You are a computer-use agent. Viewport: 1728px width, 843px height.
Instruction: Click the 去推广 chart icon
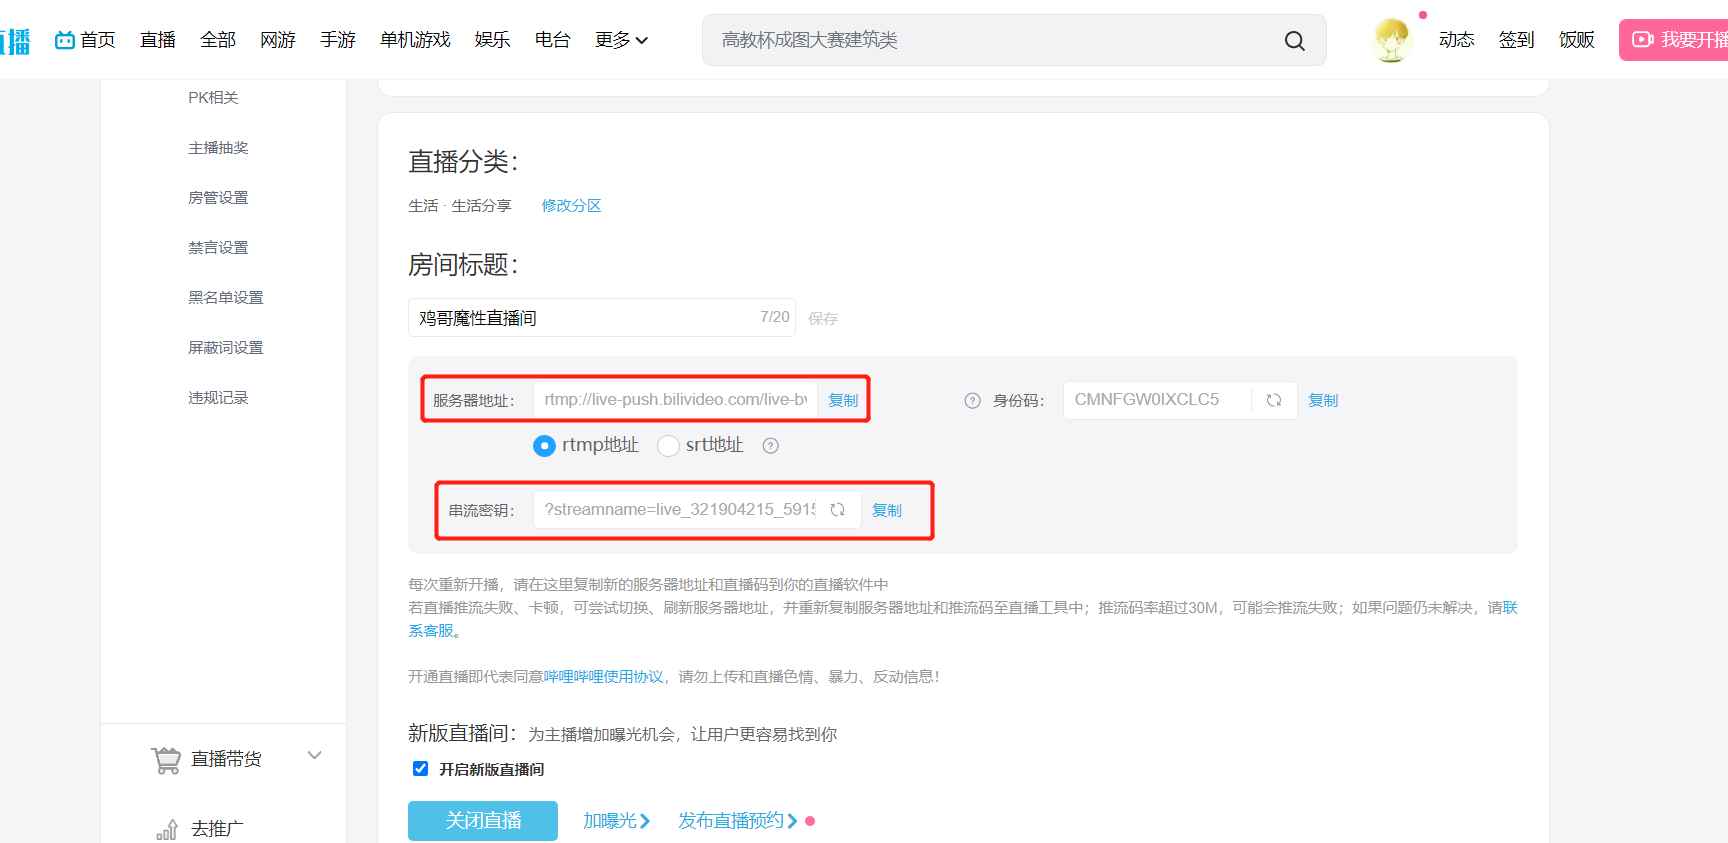pyautogui.click(x=167, y=829)
